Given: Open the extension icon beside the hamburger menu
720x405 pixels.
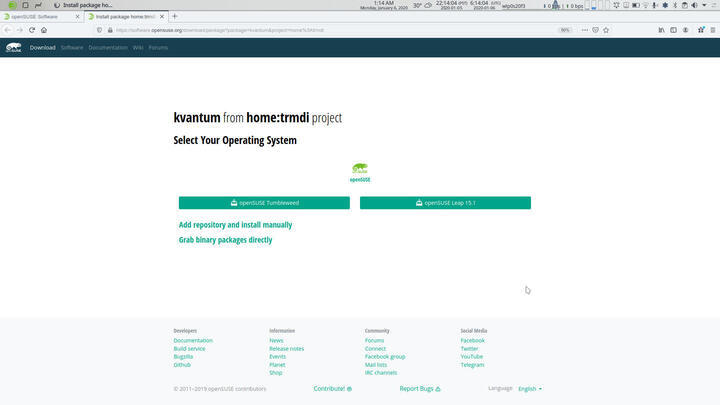Looking at the screenshot, I should pos(701,30).
